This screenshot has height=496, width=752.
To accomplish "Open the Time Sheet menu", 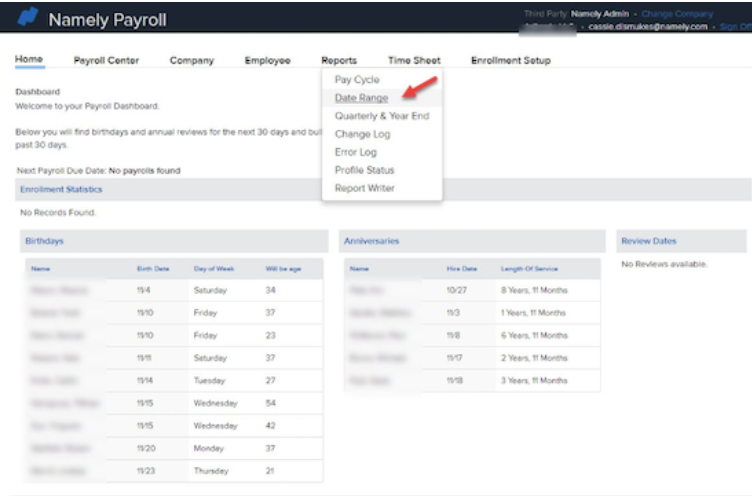I will [413, 61].
